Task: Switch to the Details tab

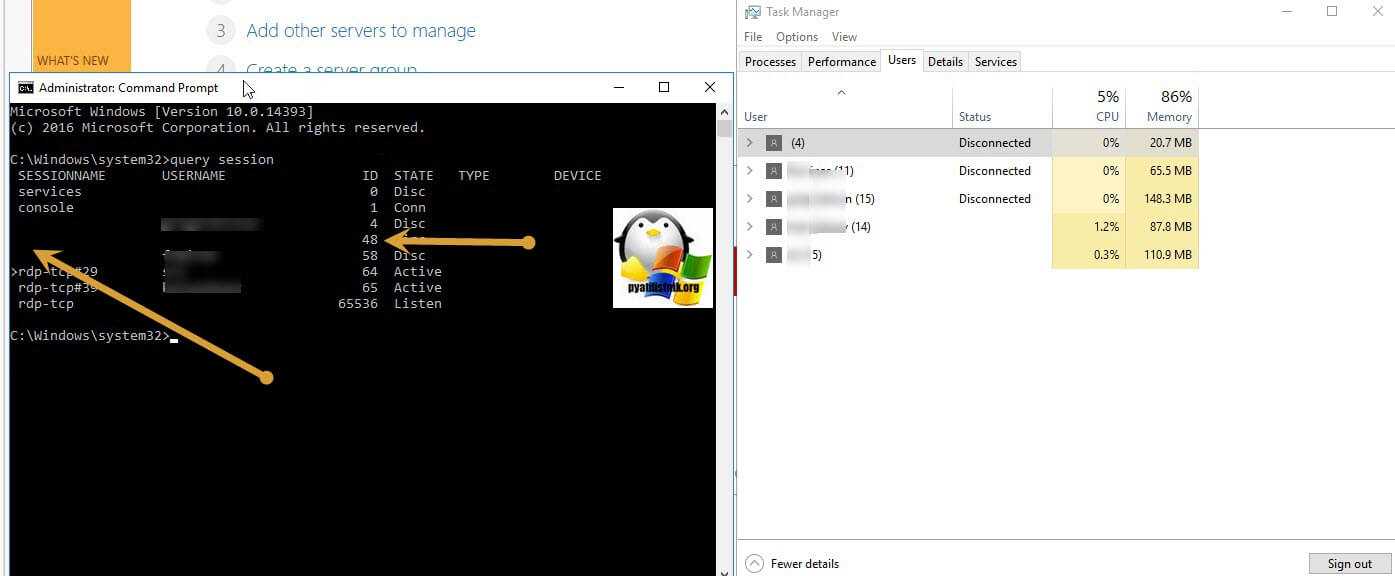Action: pos(945,62)
